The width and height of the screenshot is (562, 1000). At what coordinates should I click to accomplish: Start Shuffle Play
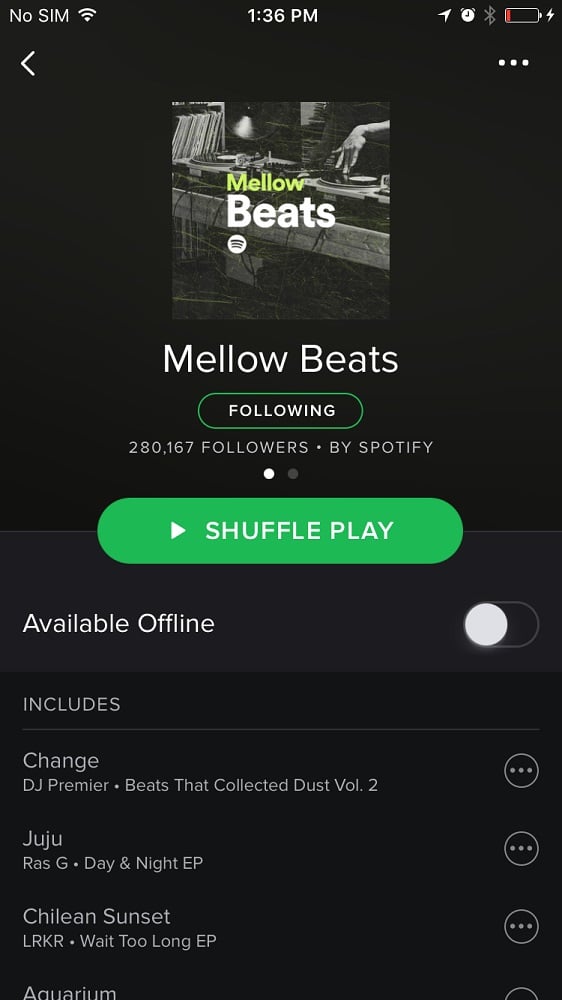[x=280, y=531]
